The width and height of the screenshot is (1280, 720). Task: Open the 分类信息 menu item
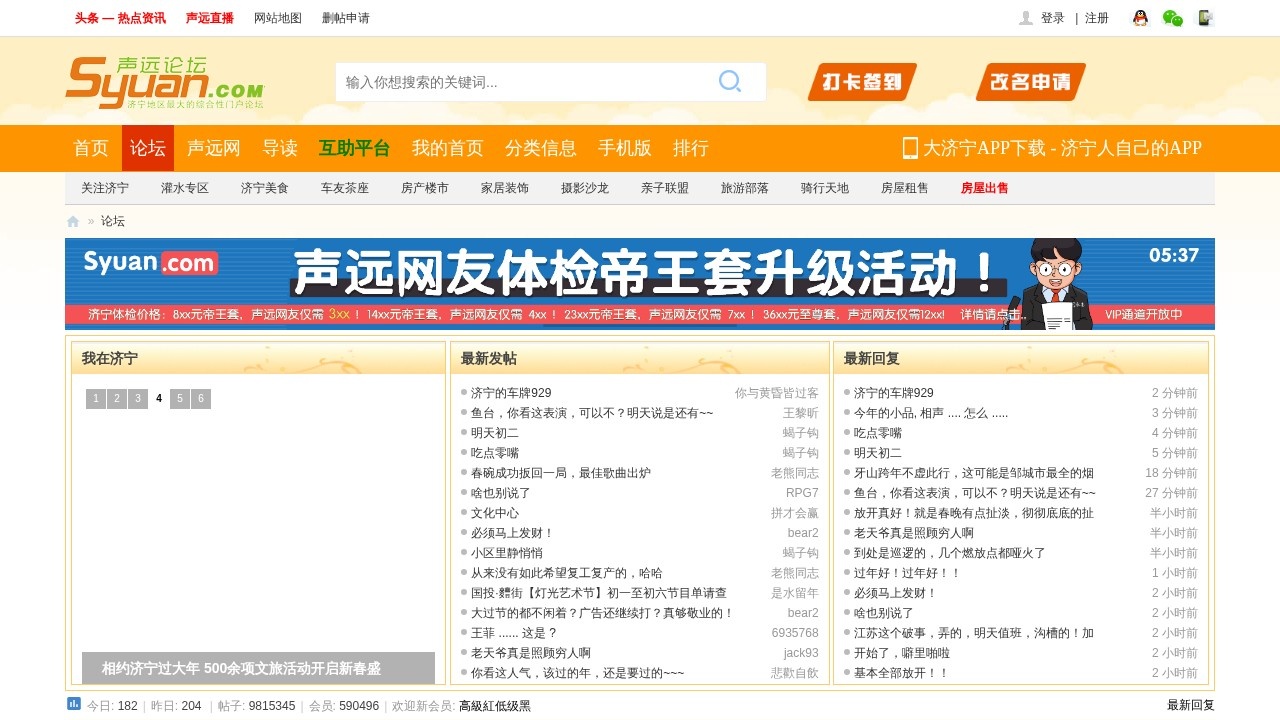click(x=542, y=148)
